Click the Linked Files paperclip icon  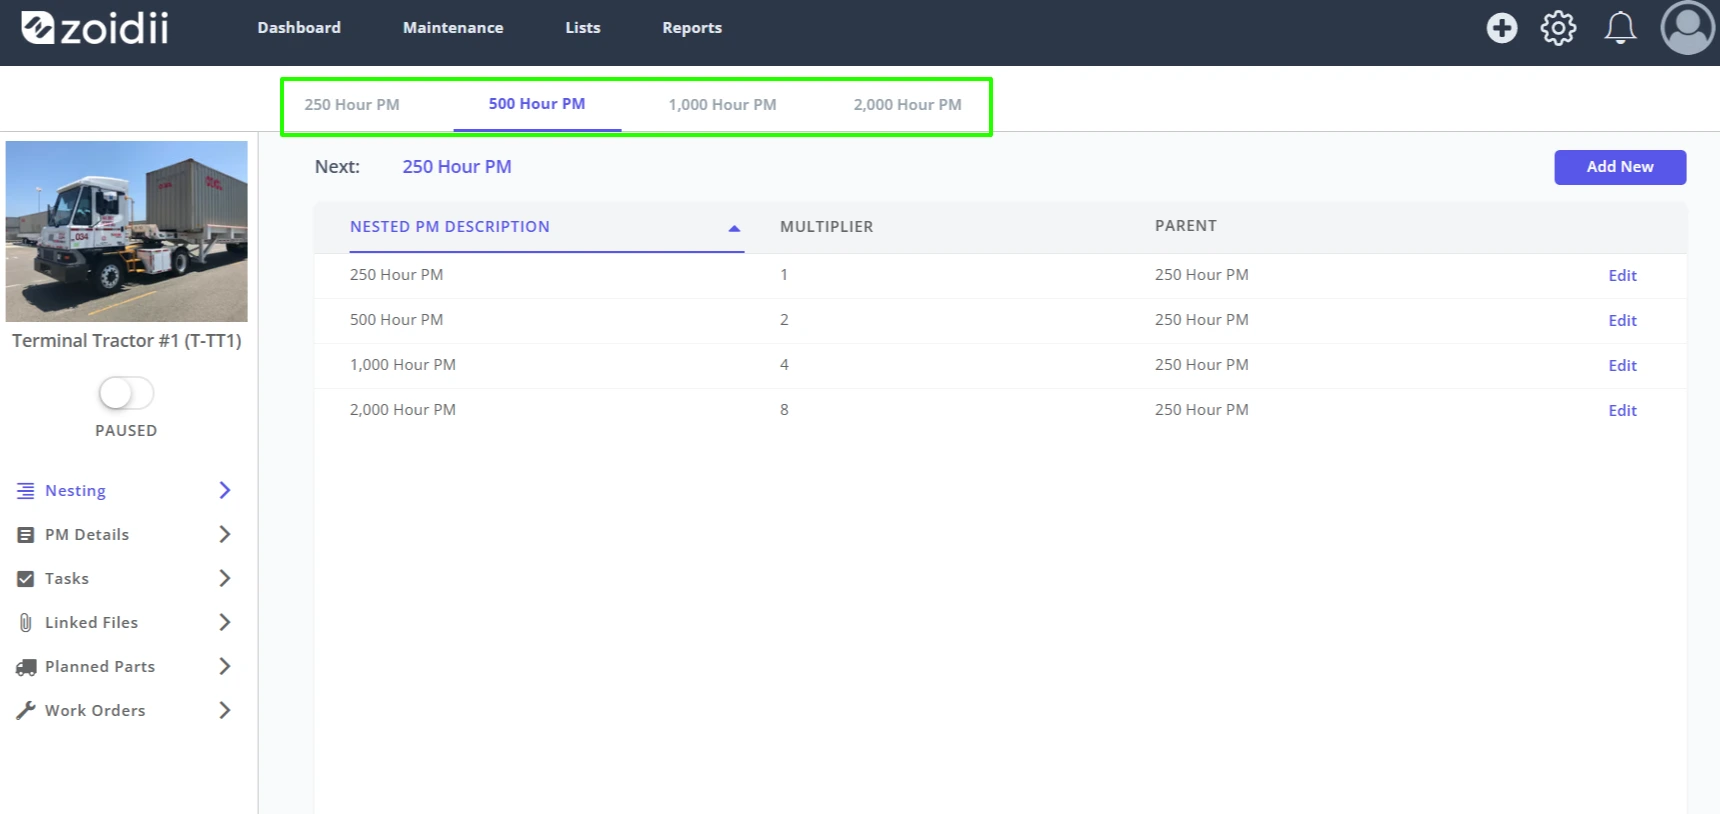click(26, 623)
